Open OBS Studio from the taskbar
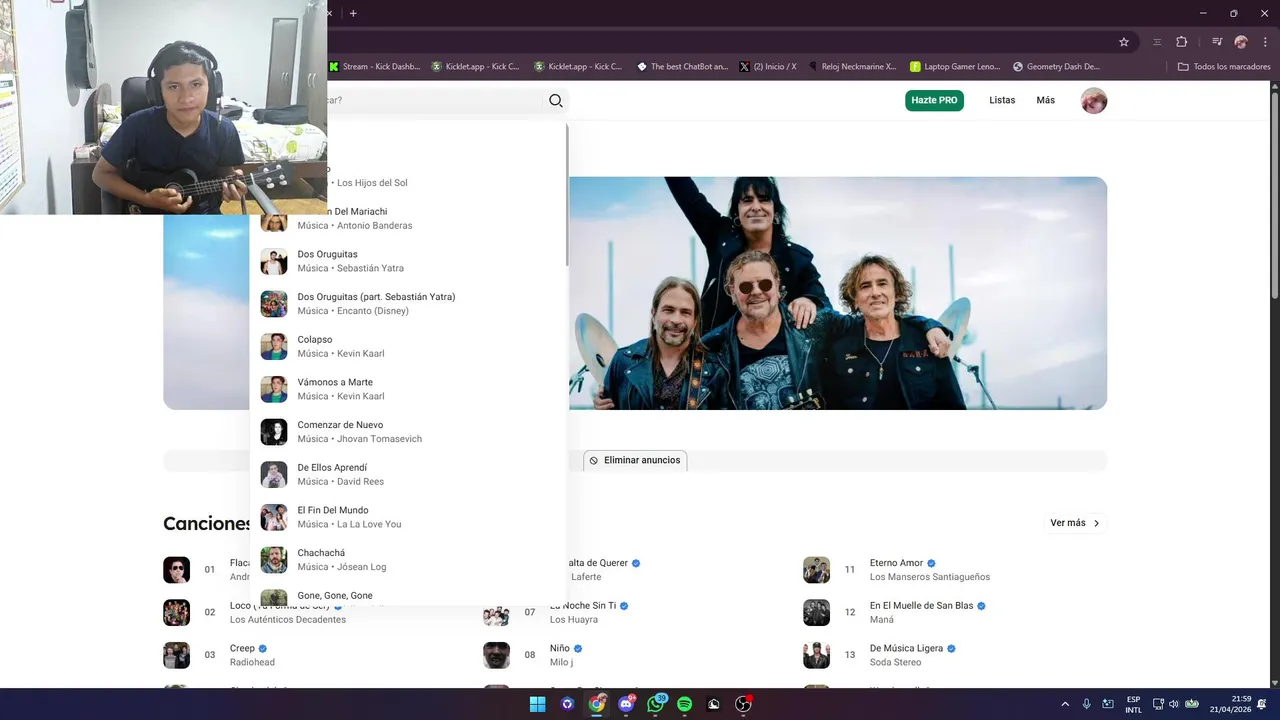This screenshot has height=720, width=1280. tap(743, 704)
